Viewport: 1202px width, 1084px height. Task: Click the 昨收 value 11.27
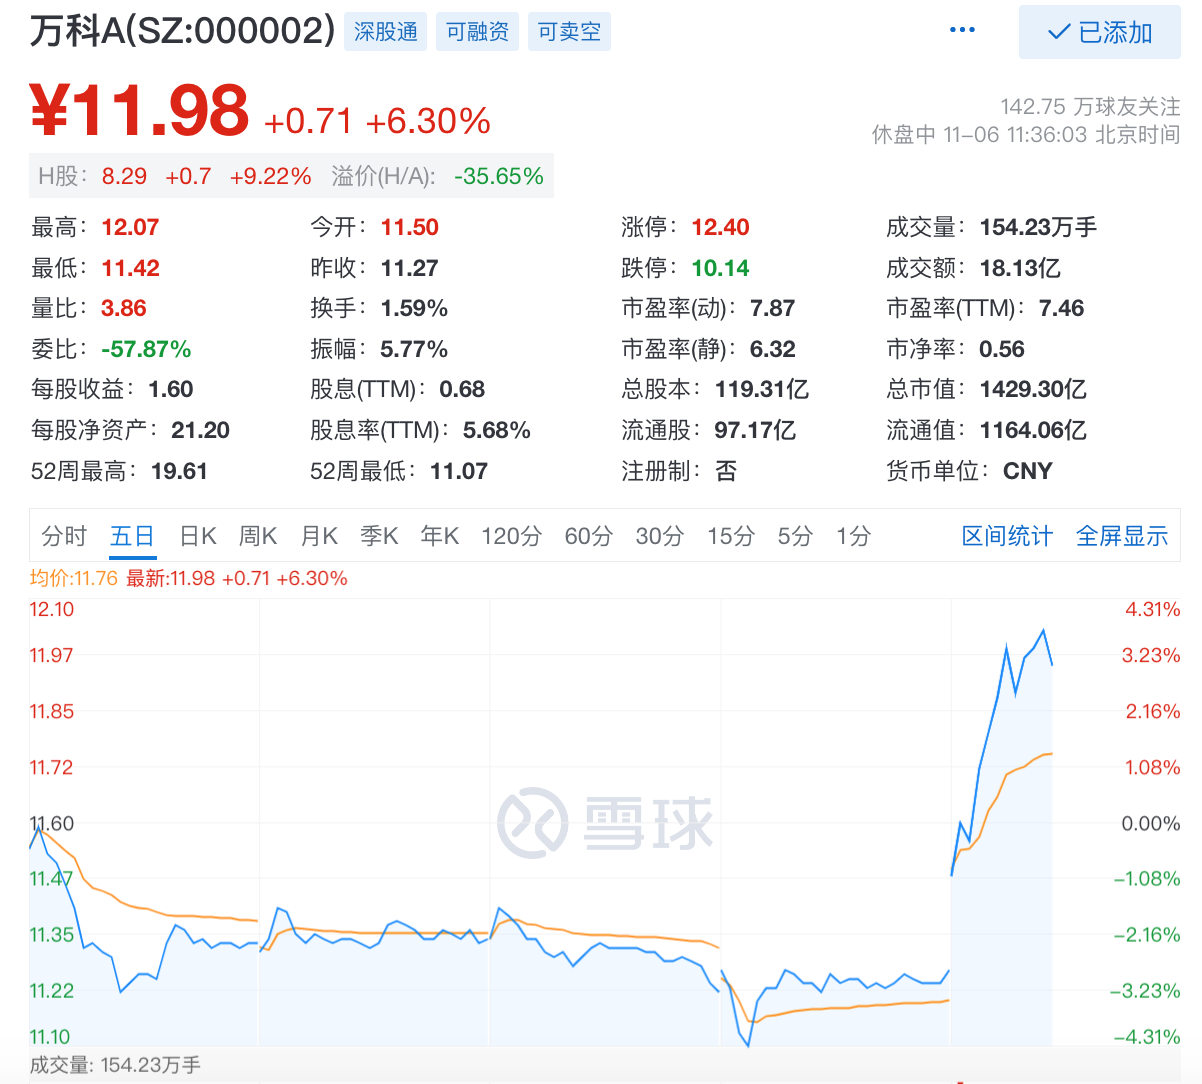[x=410, y=268]
